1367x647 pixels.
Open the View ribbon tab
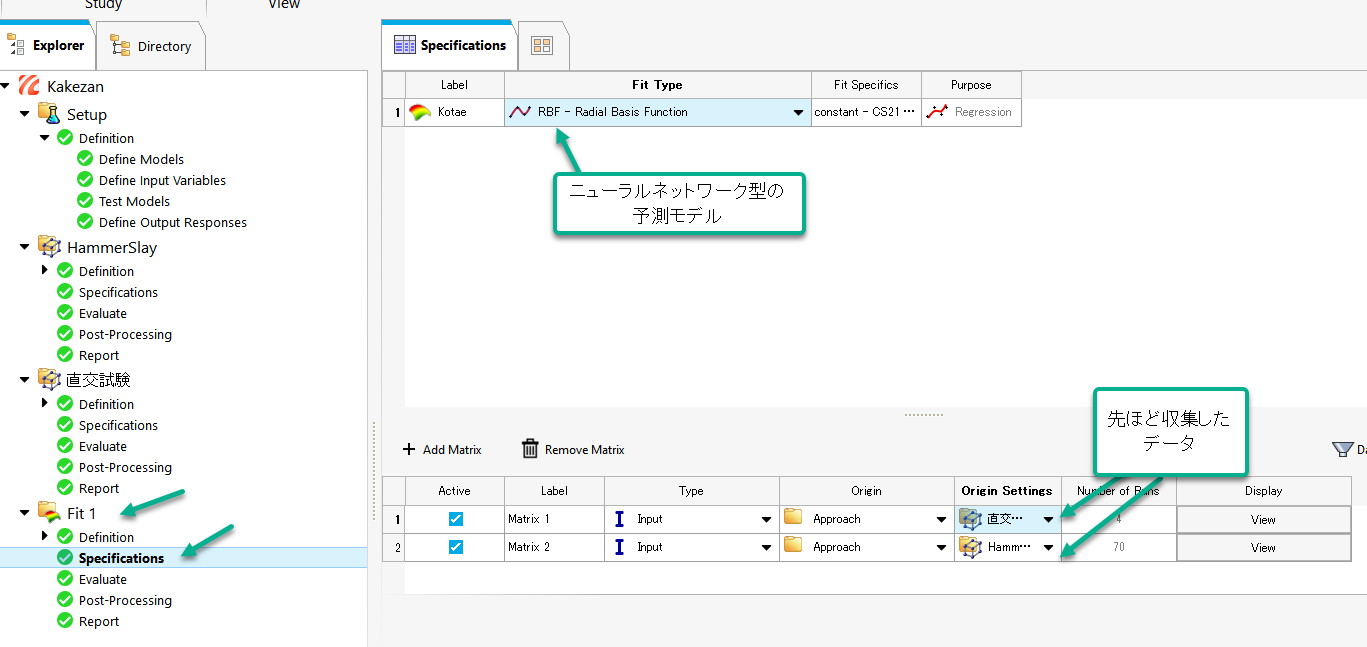[285, 5]
